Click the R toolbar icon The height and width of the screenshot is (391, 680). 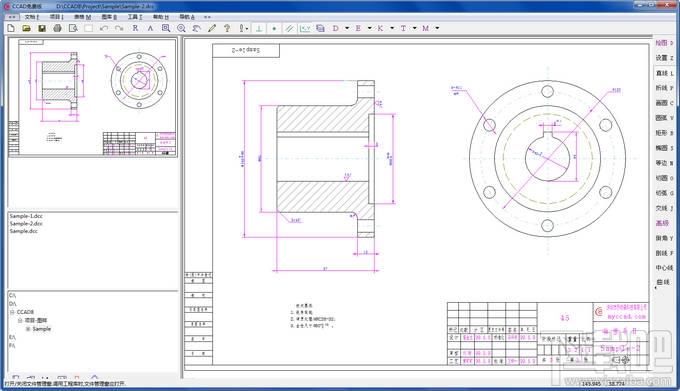tap(135, 28)
